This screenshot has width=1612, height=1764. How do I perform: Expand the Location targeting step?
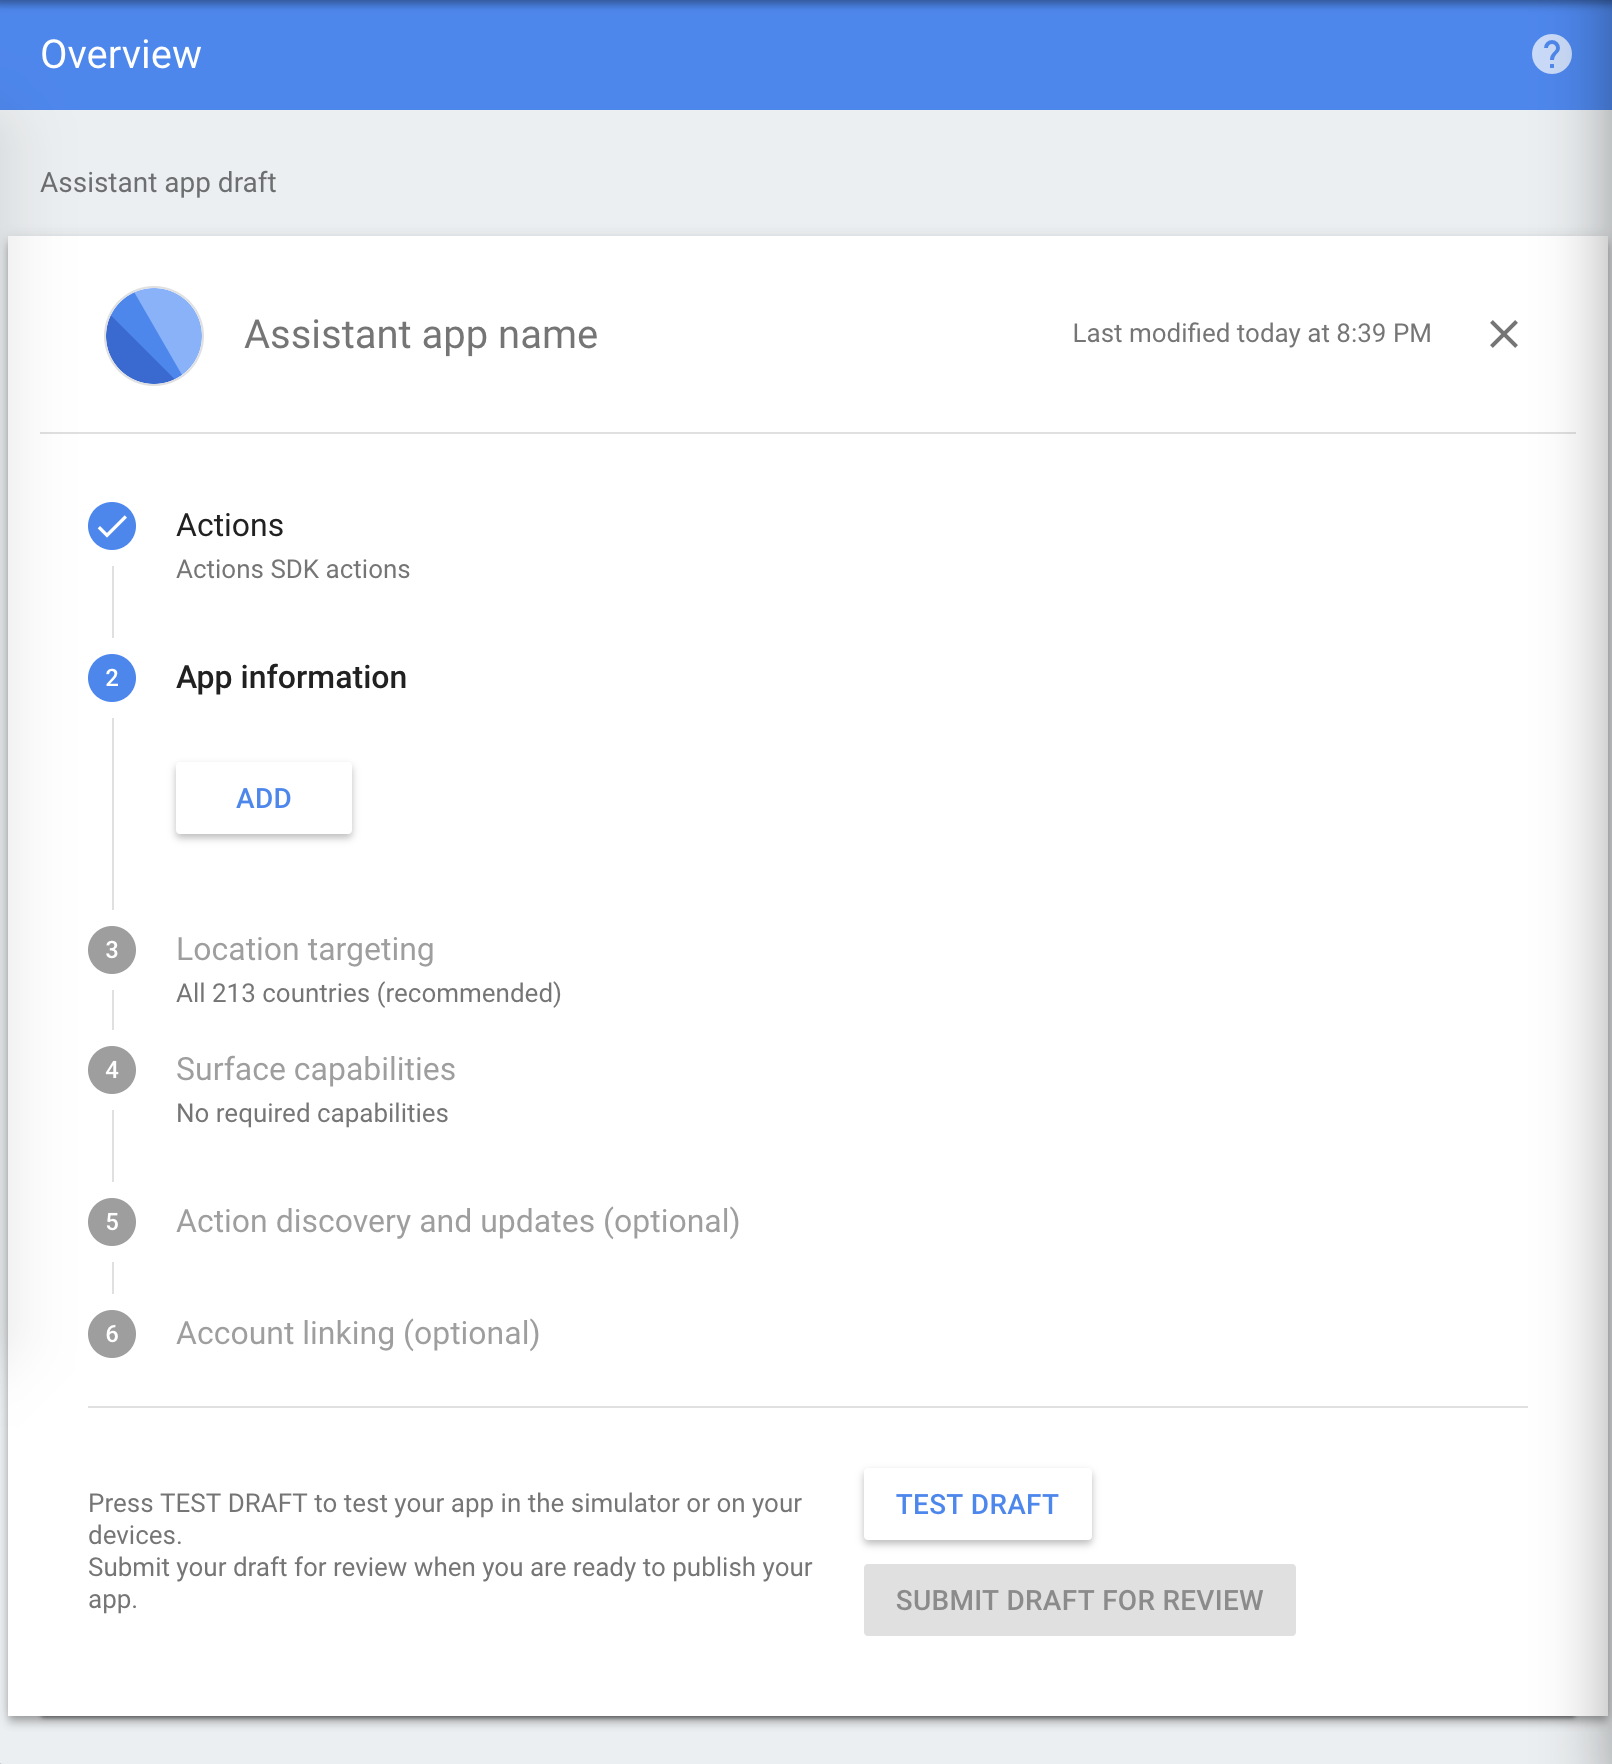point(305,950)
